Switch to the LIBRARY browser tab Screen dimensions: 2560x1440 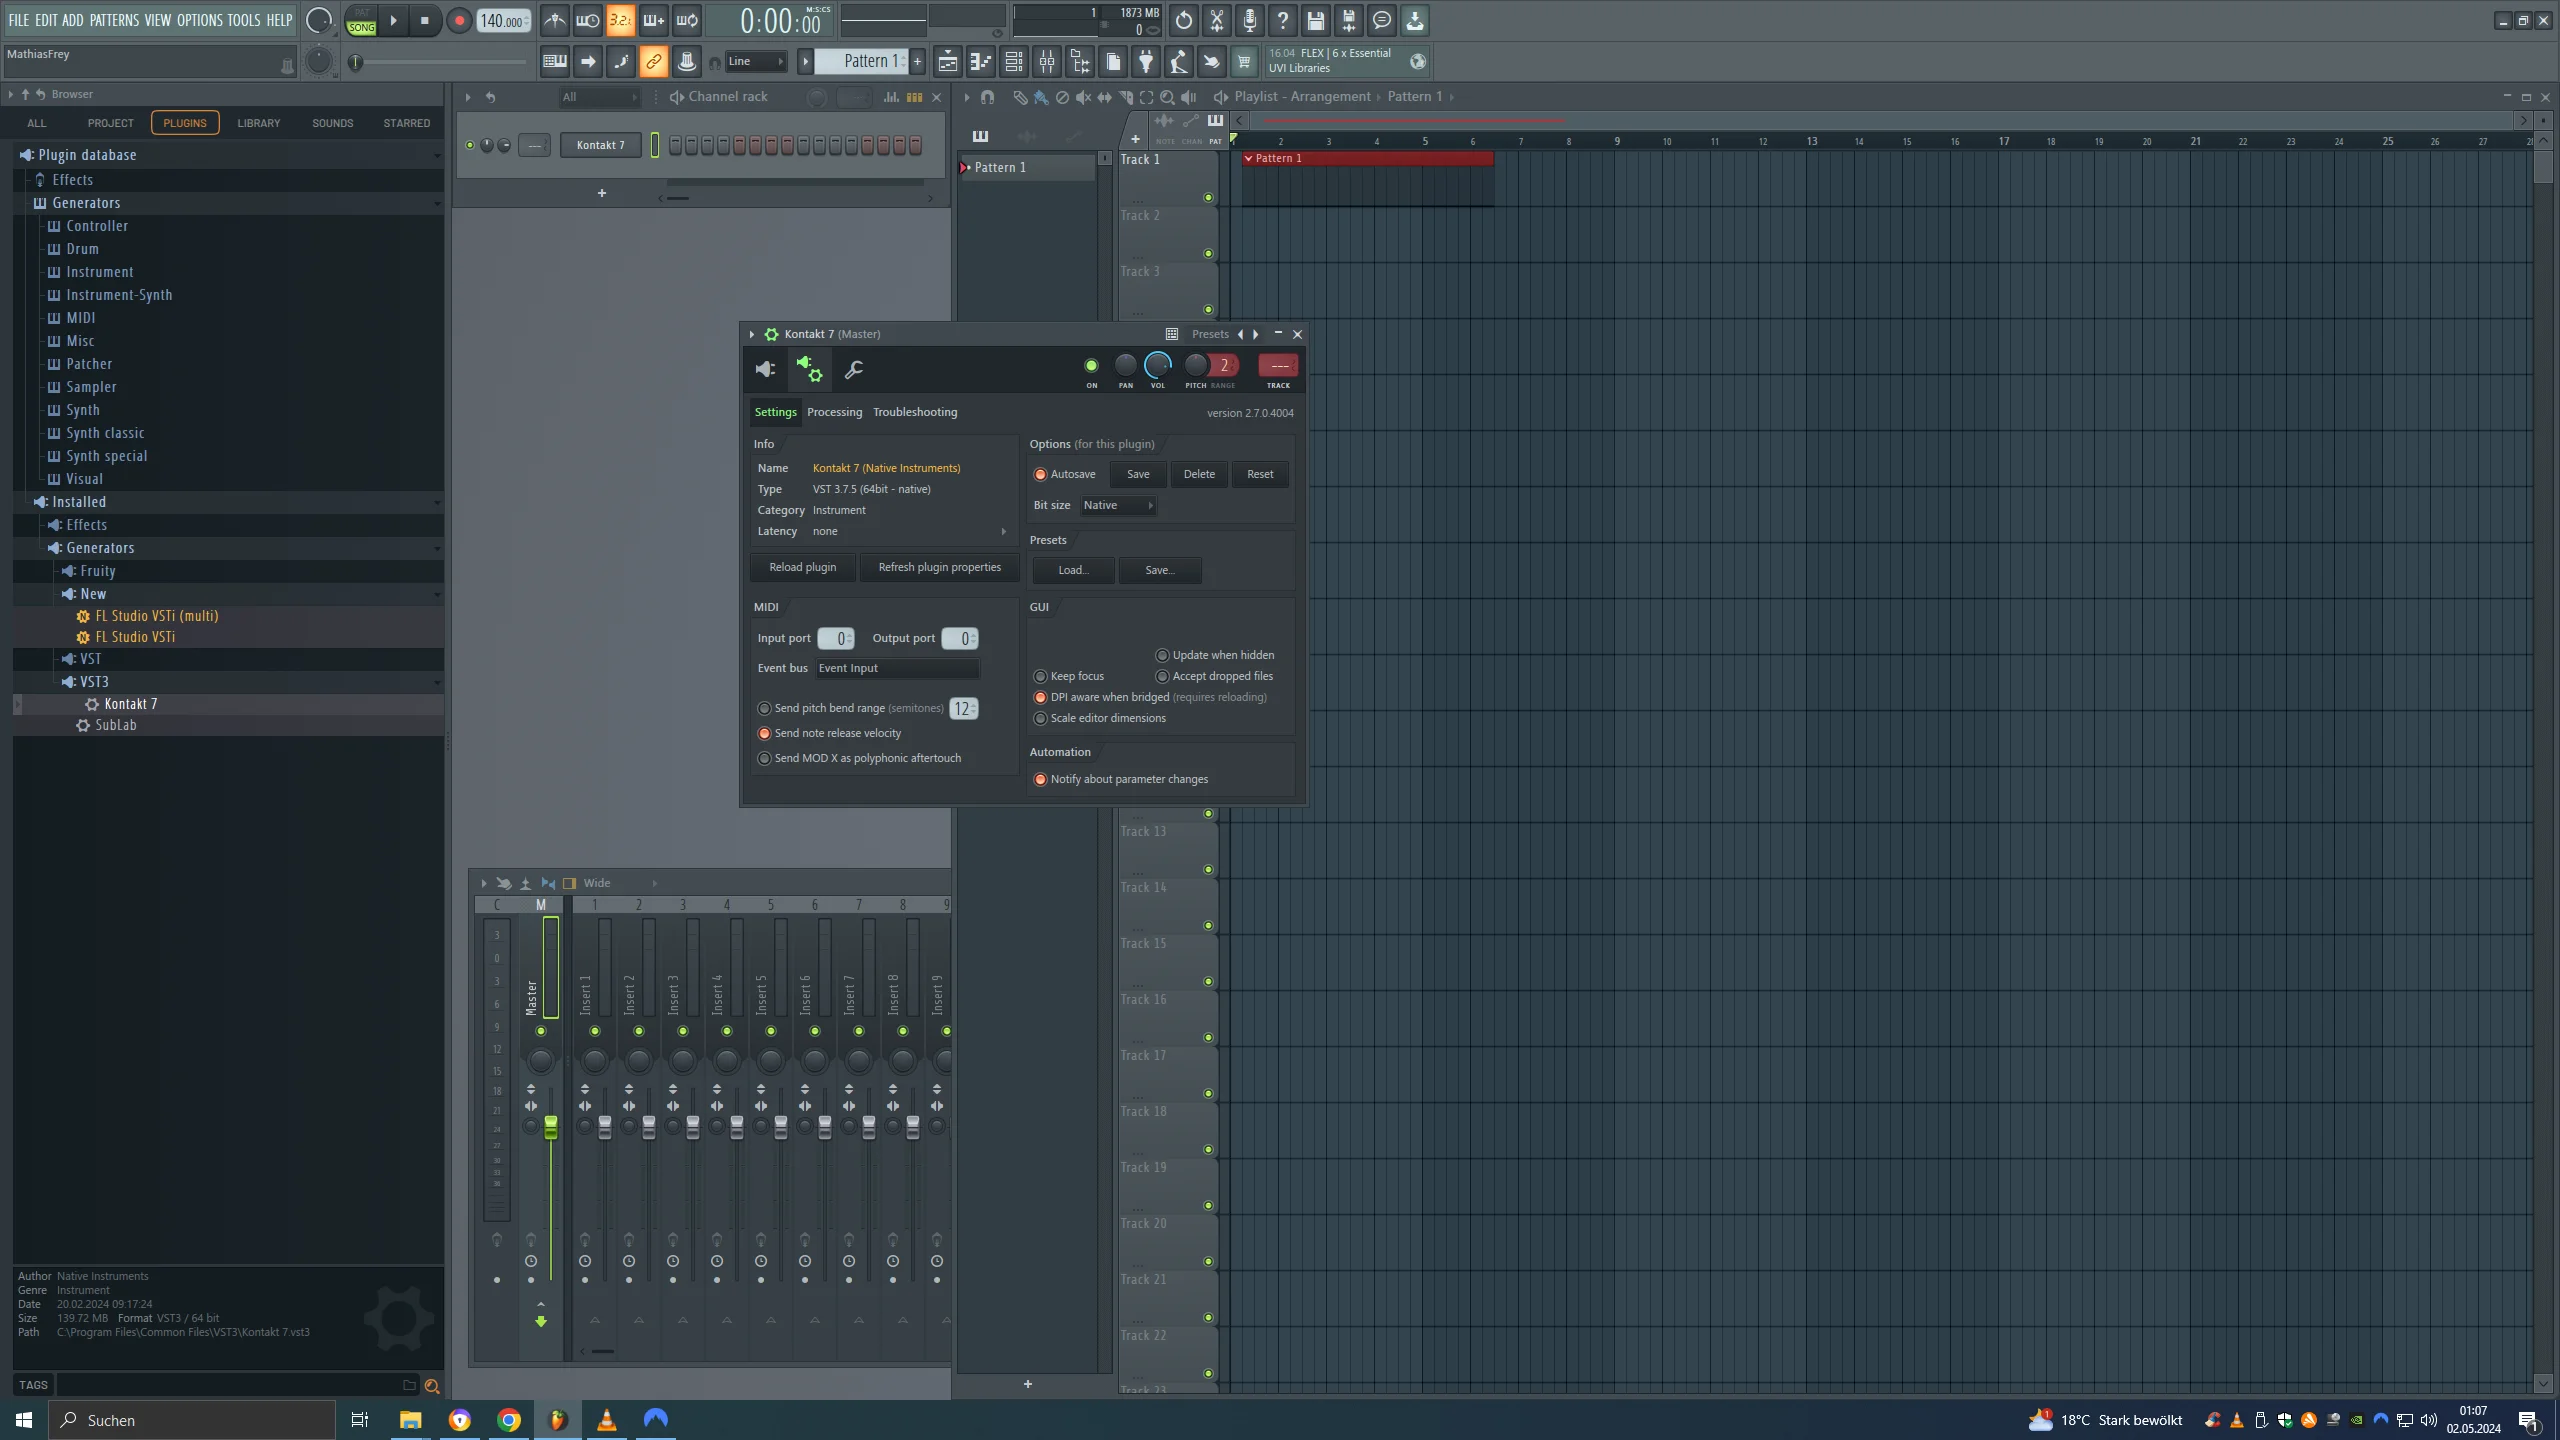pyautogui.click(x=259, y=123)
